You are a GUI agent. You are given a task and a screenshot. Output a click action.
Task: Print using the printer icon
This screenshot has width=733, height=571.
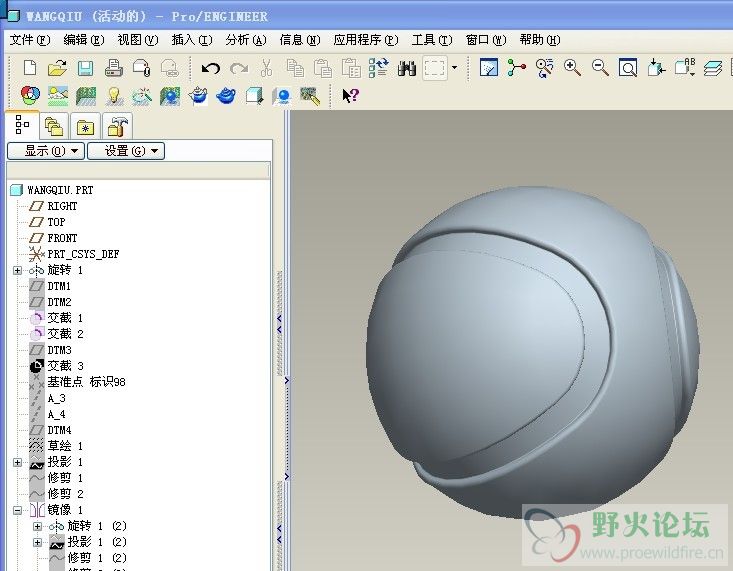click(113, 68)
